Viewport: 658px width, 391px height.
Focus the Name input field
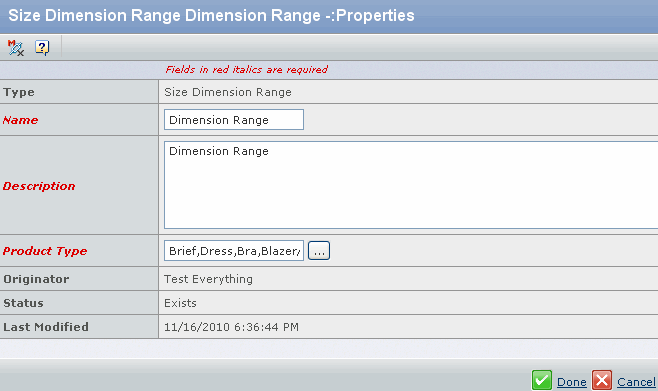(234, 120)
